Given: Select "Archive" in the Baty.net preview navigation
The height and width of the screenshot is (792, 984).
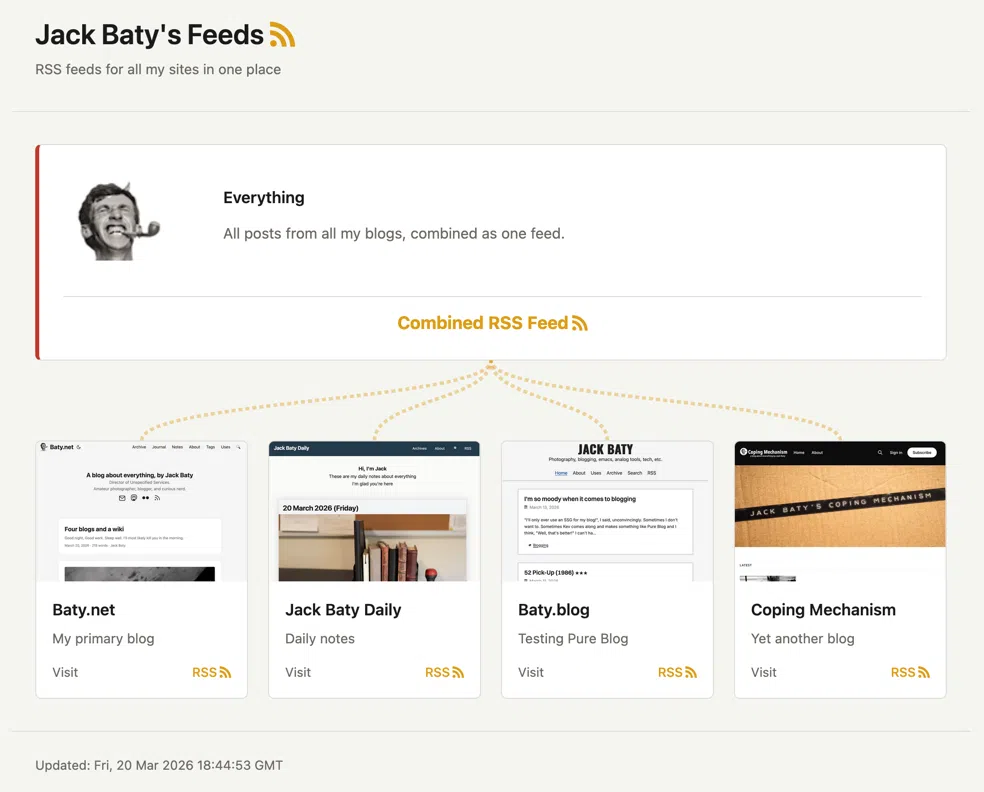Looking at the screenshot, I should [138, 447].
